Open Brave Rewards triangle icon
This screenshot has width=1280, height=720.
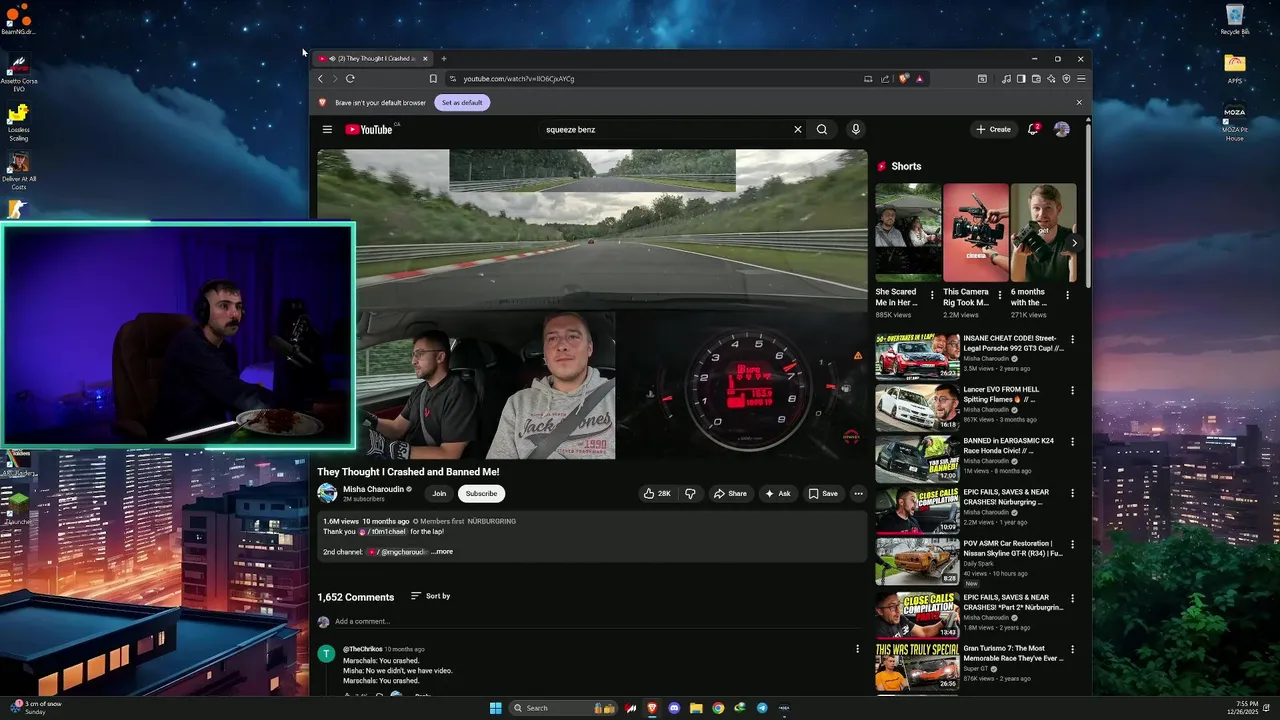pos(919,78)
